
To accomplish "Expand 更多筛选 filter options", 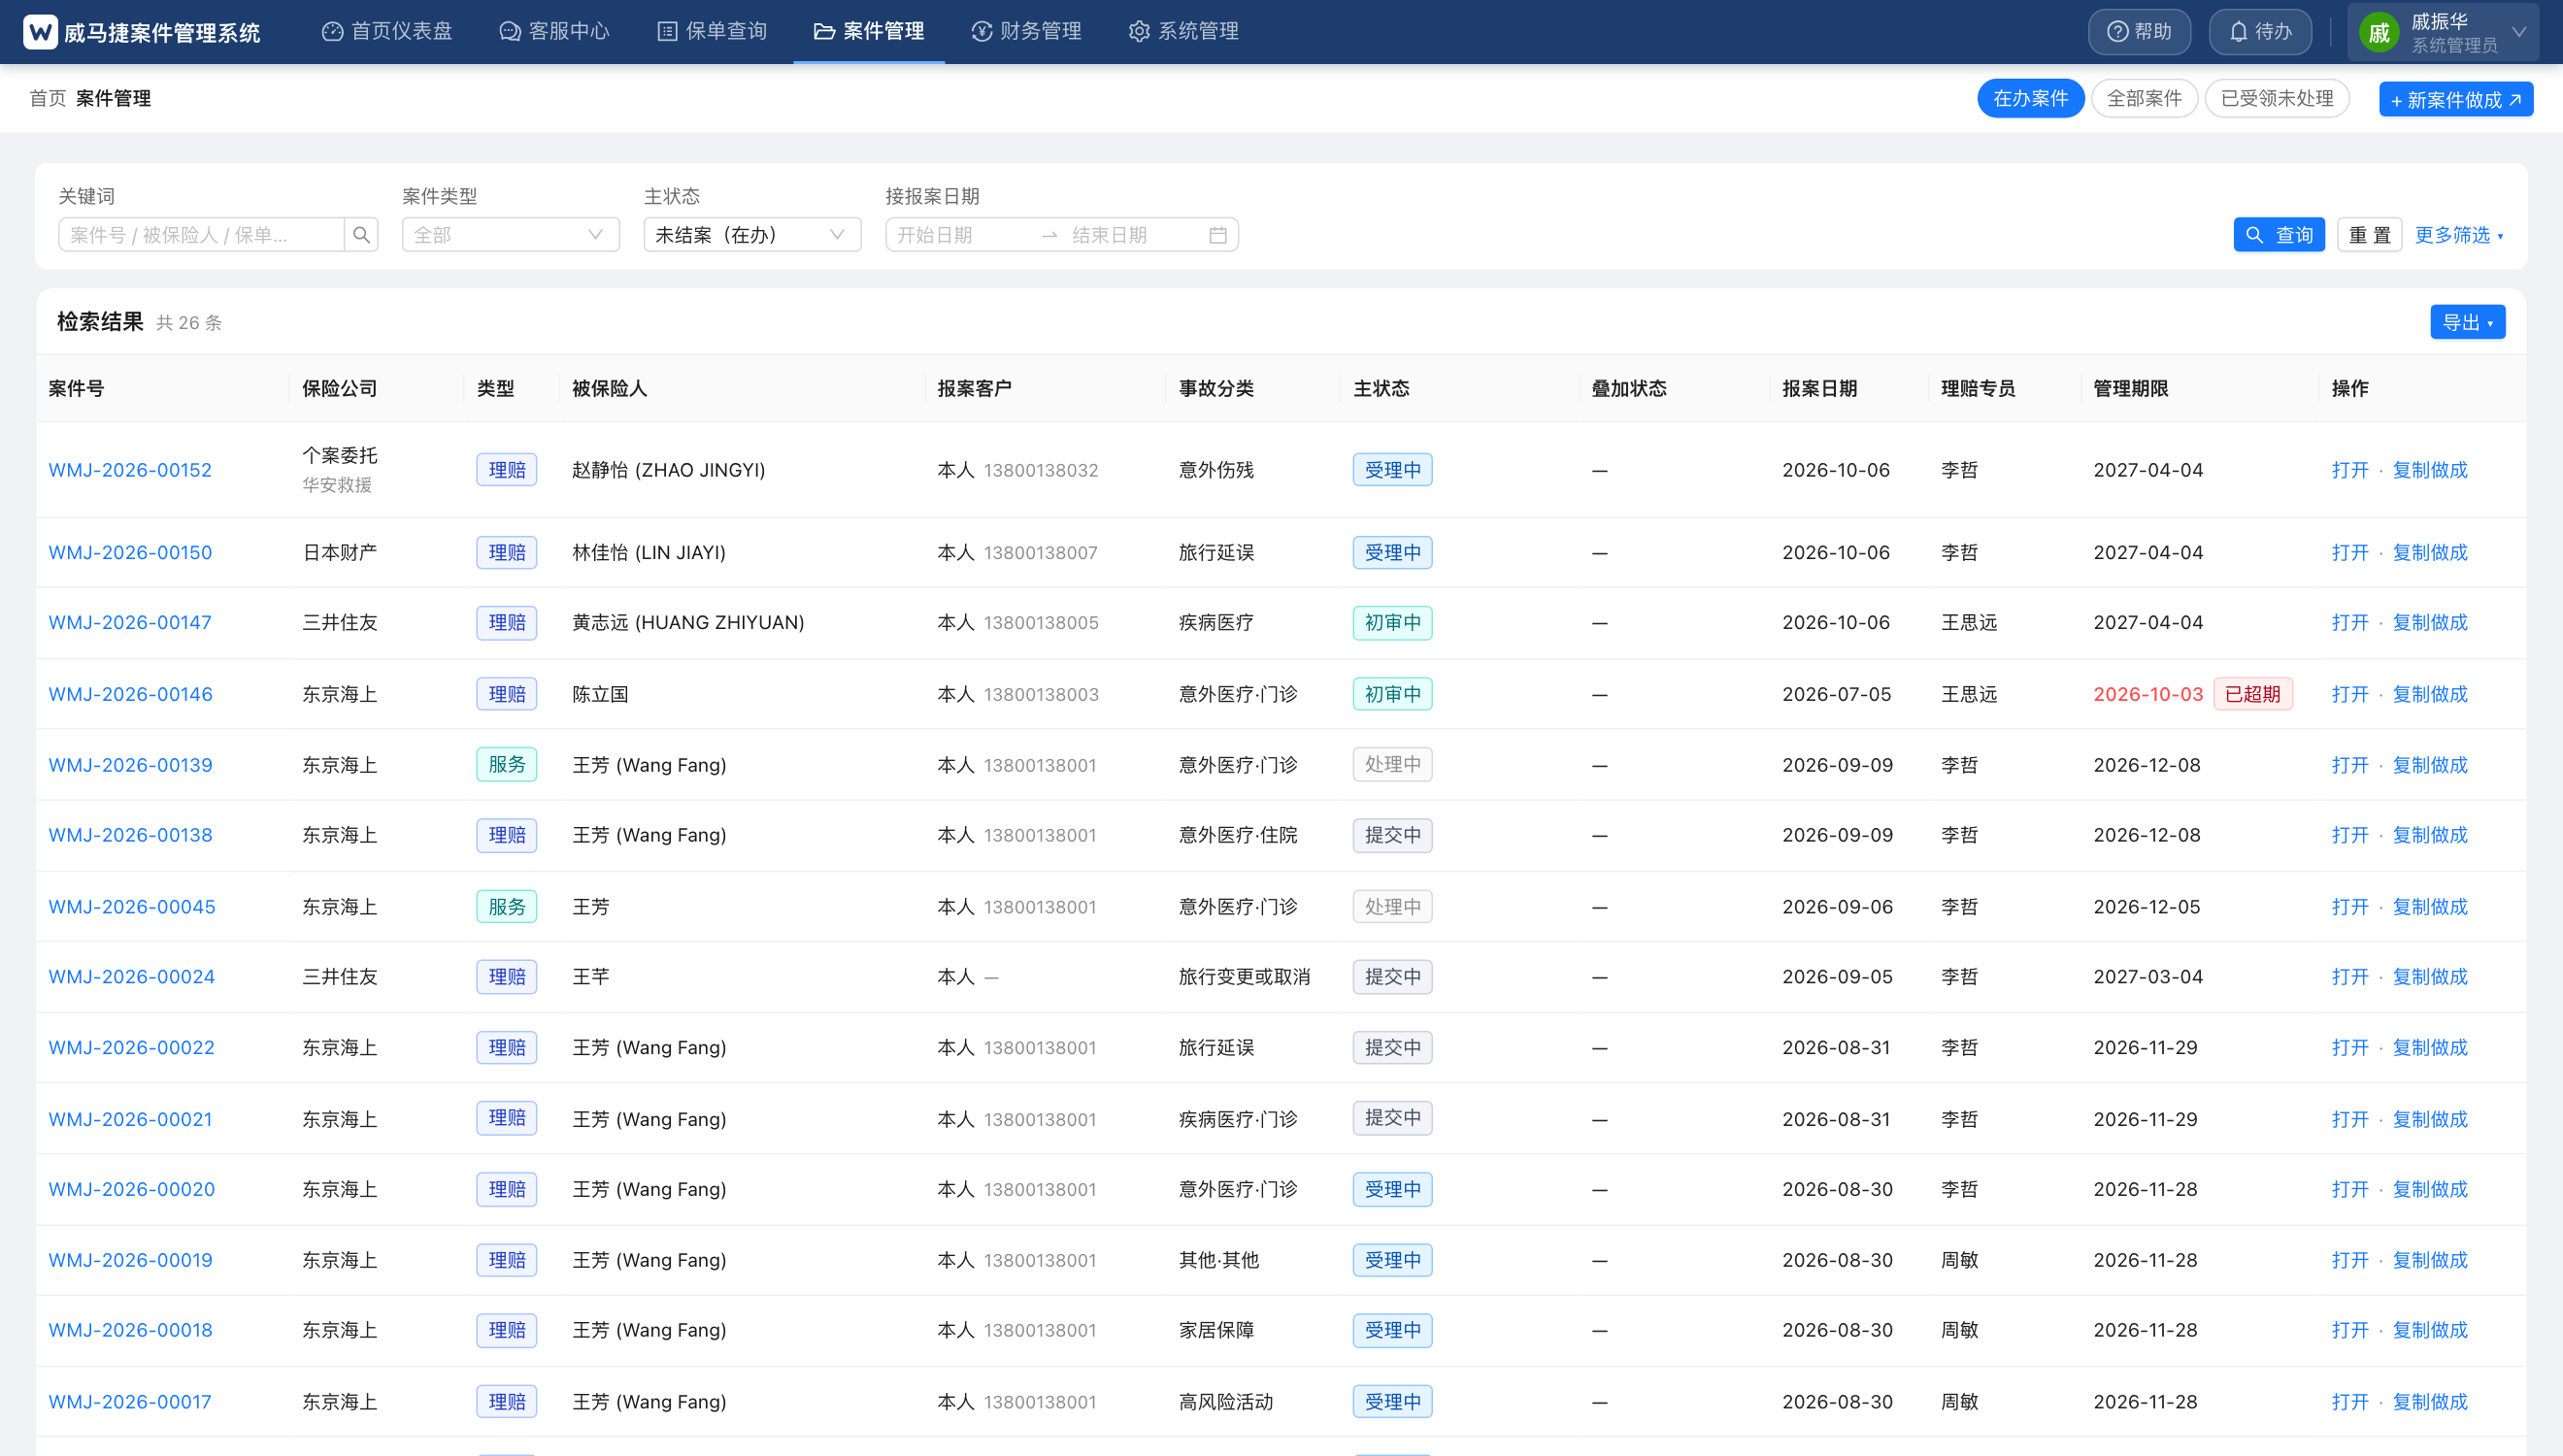I will [x=2459, y=235].
